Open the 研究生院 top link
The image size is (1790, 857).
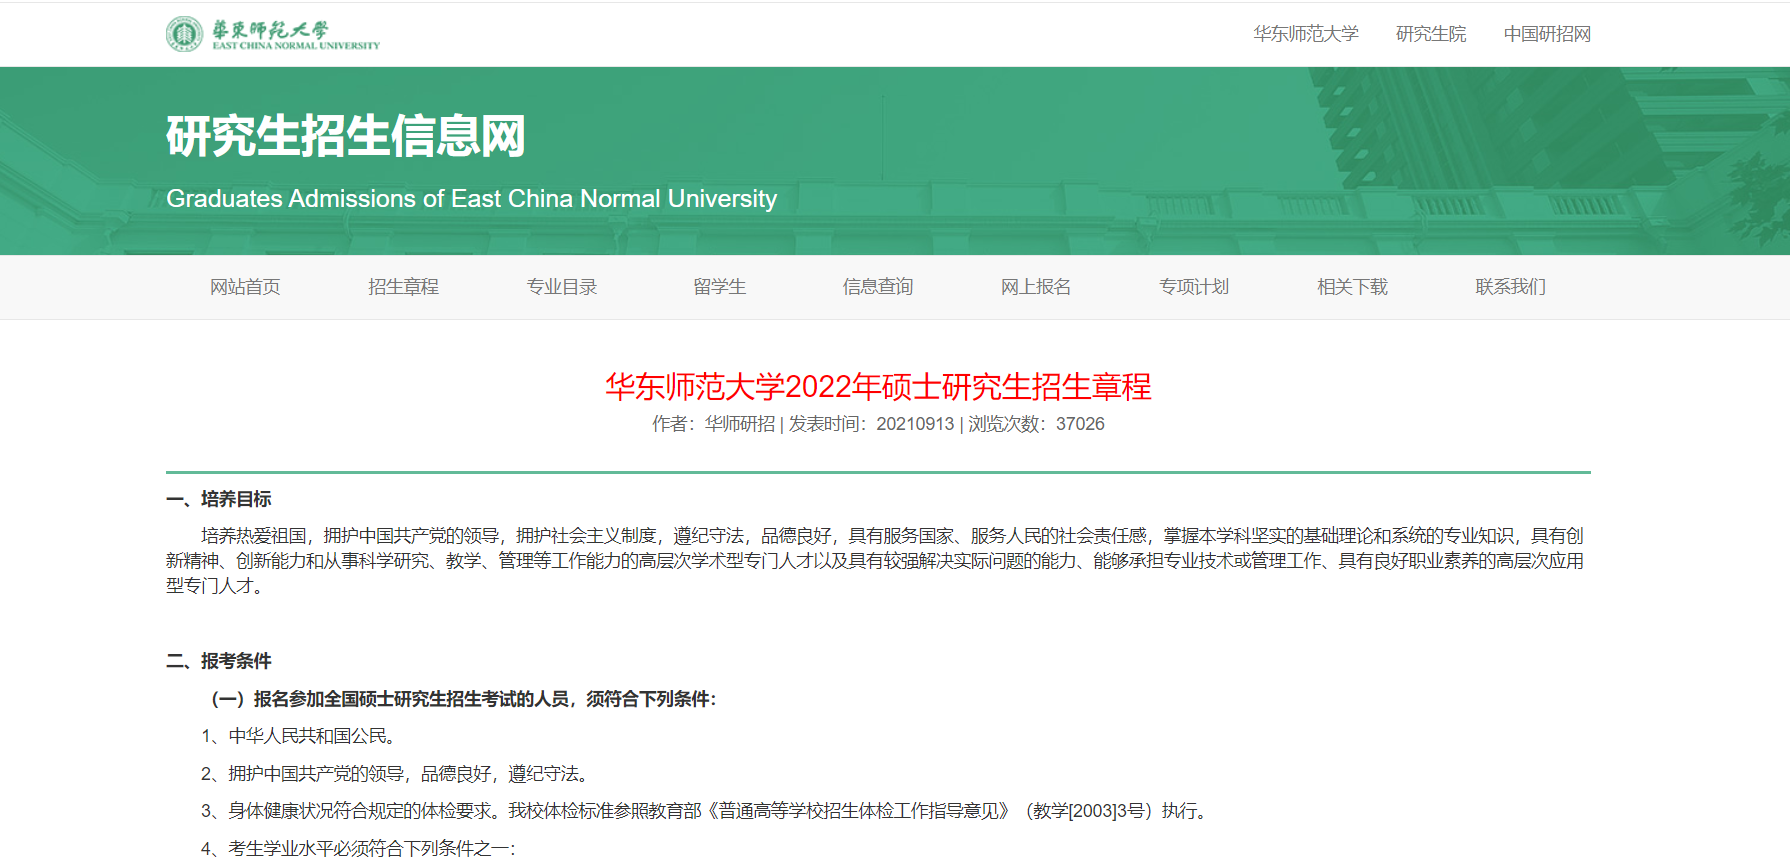[x=1431, y=34]
